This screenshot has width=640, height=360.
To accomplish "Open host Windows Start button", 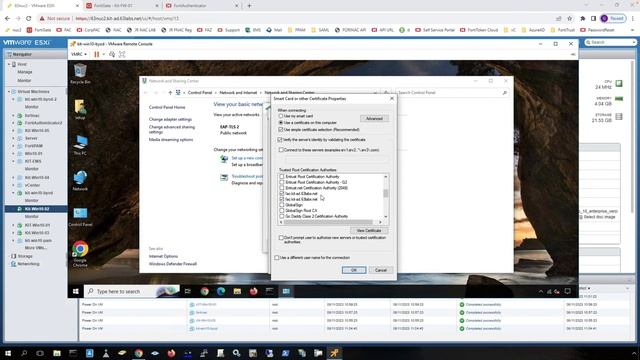I will (8, 353).
